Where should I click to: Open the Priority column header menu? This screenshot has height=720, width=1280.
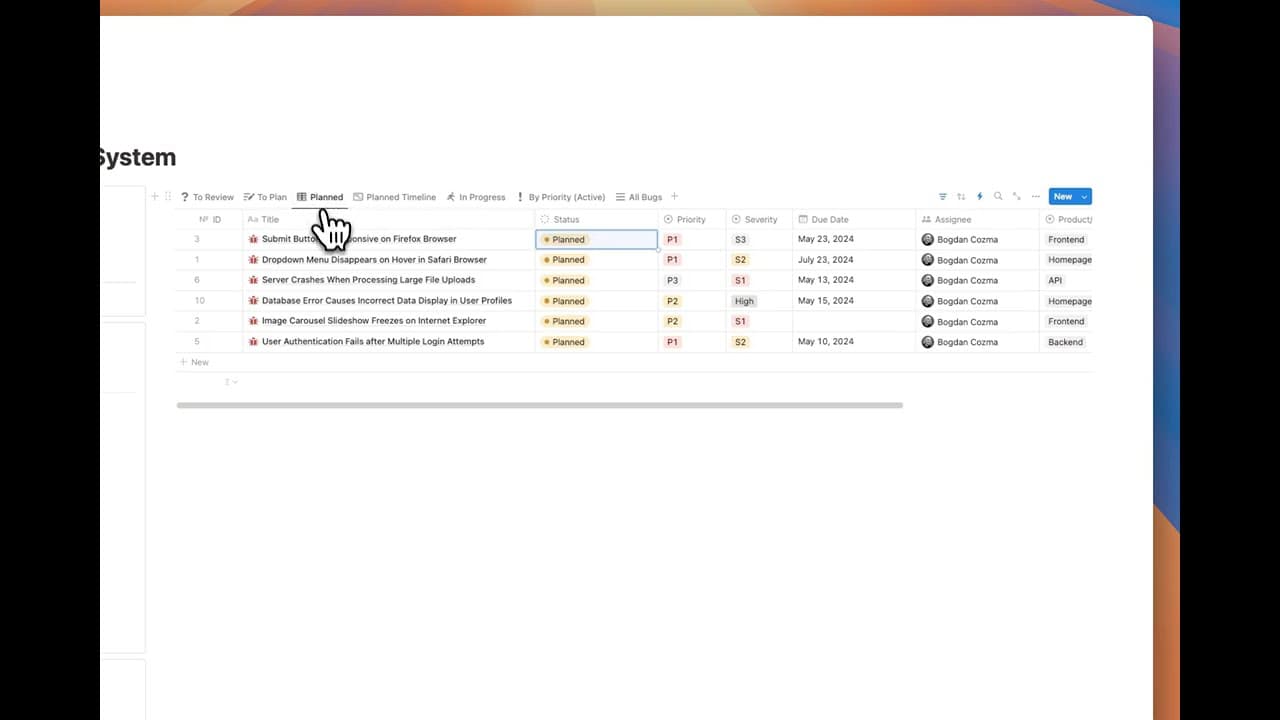click(690, 219)
